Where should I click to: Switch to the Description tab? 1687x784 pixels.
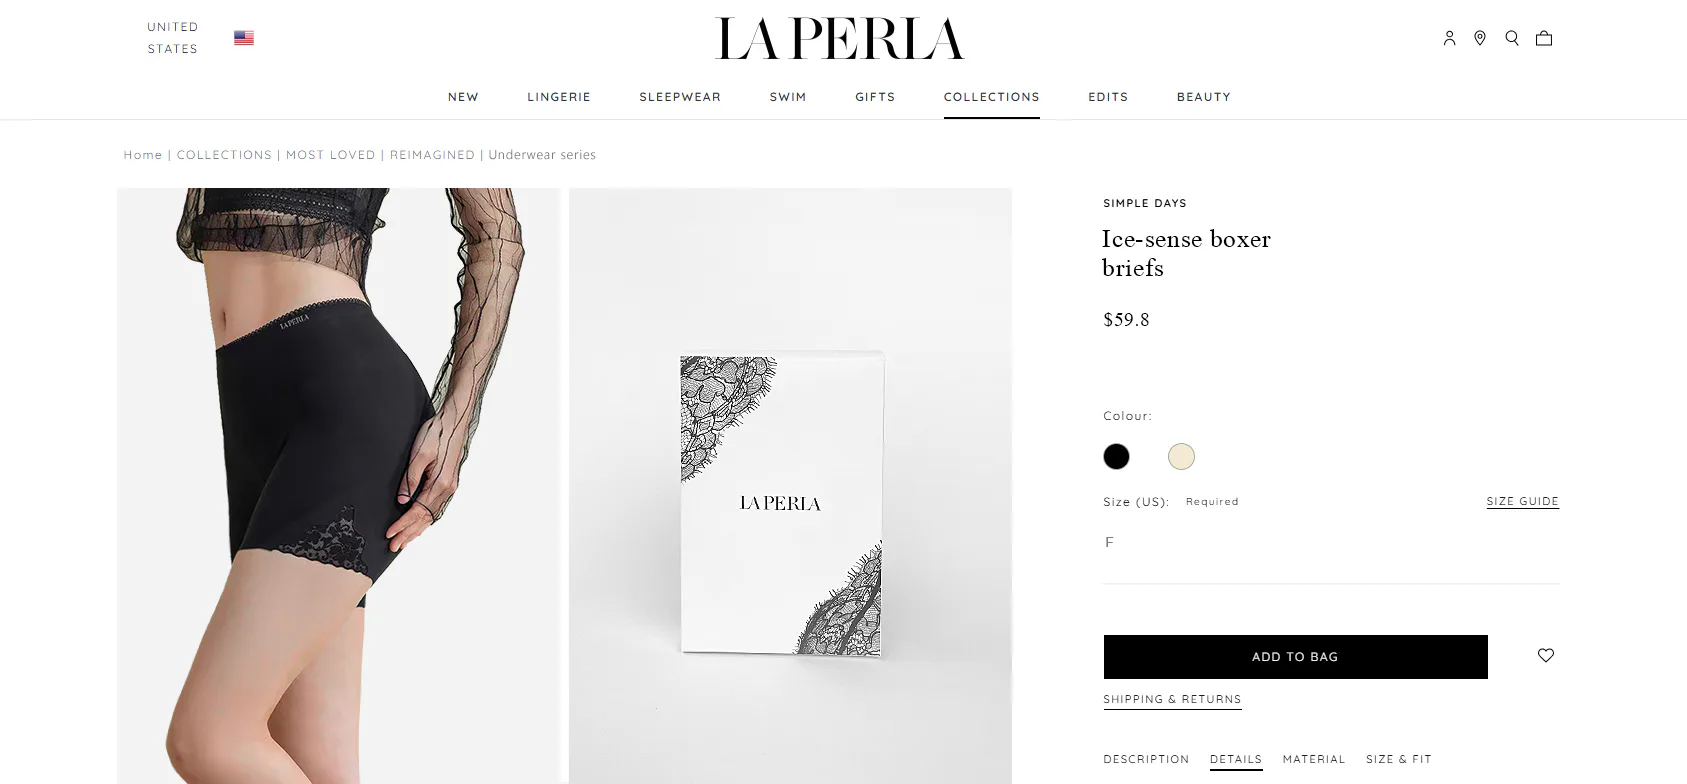pos(1146,759)
